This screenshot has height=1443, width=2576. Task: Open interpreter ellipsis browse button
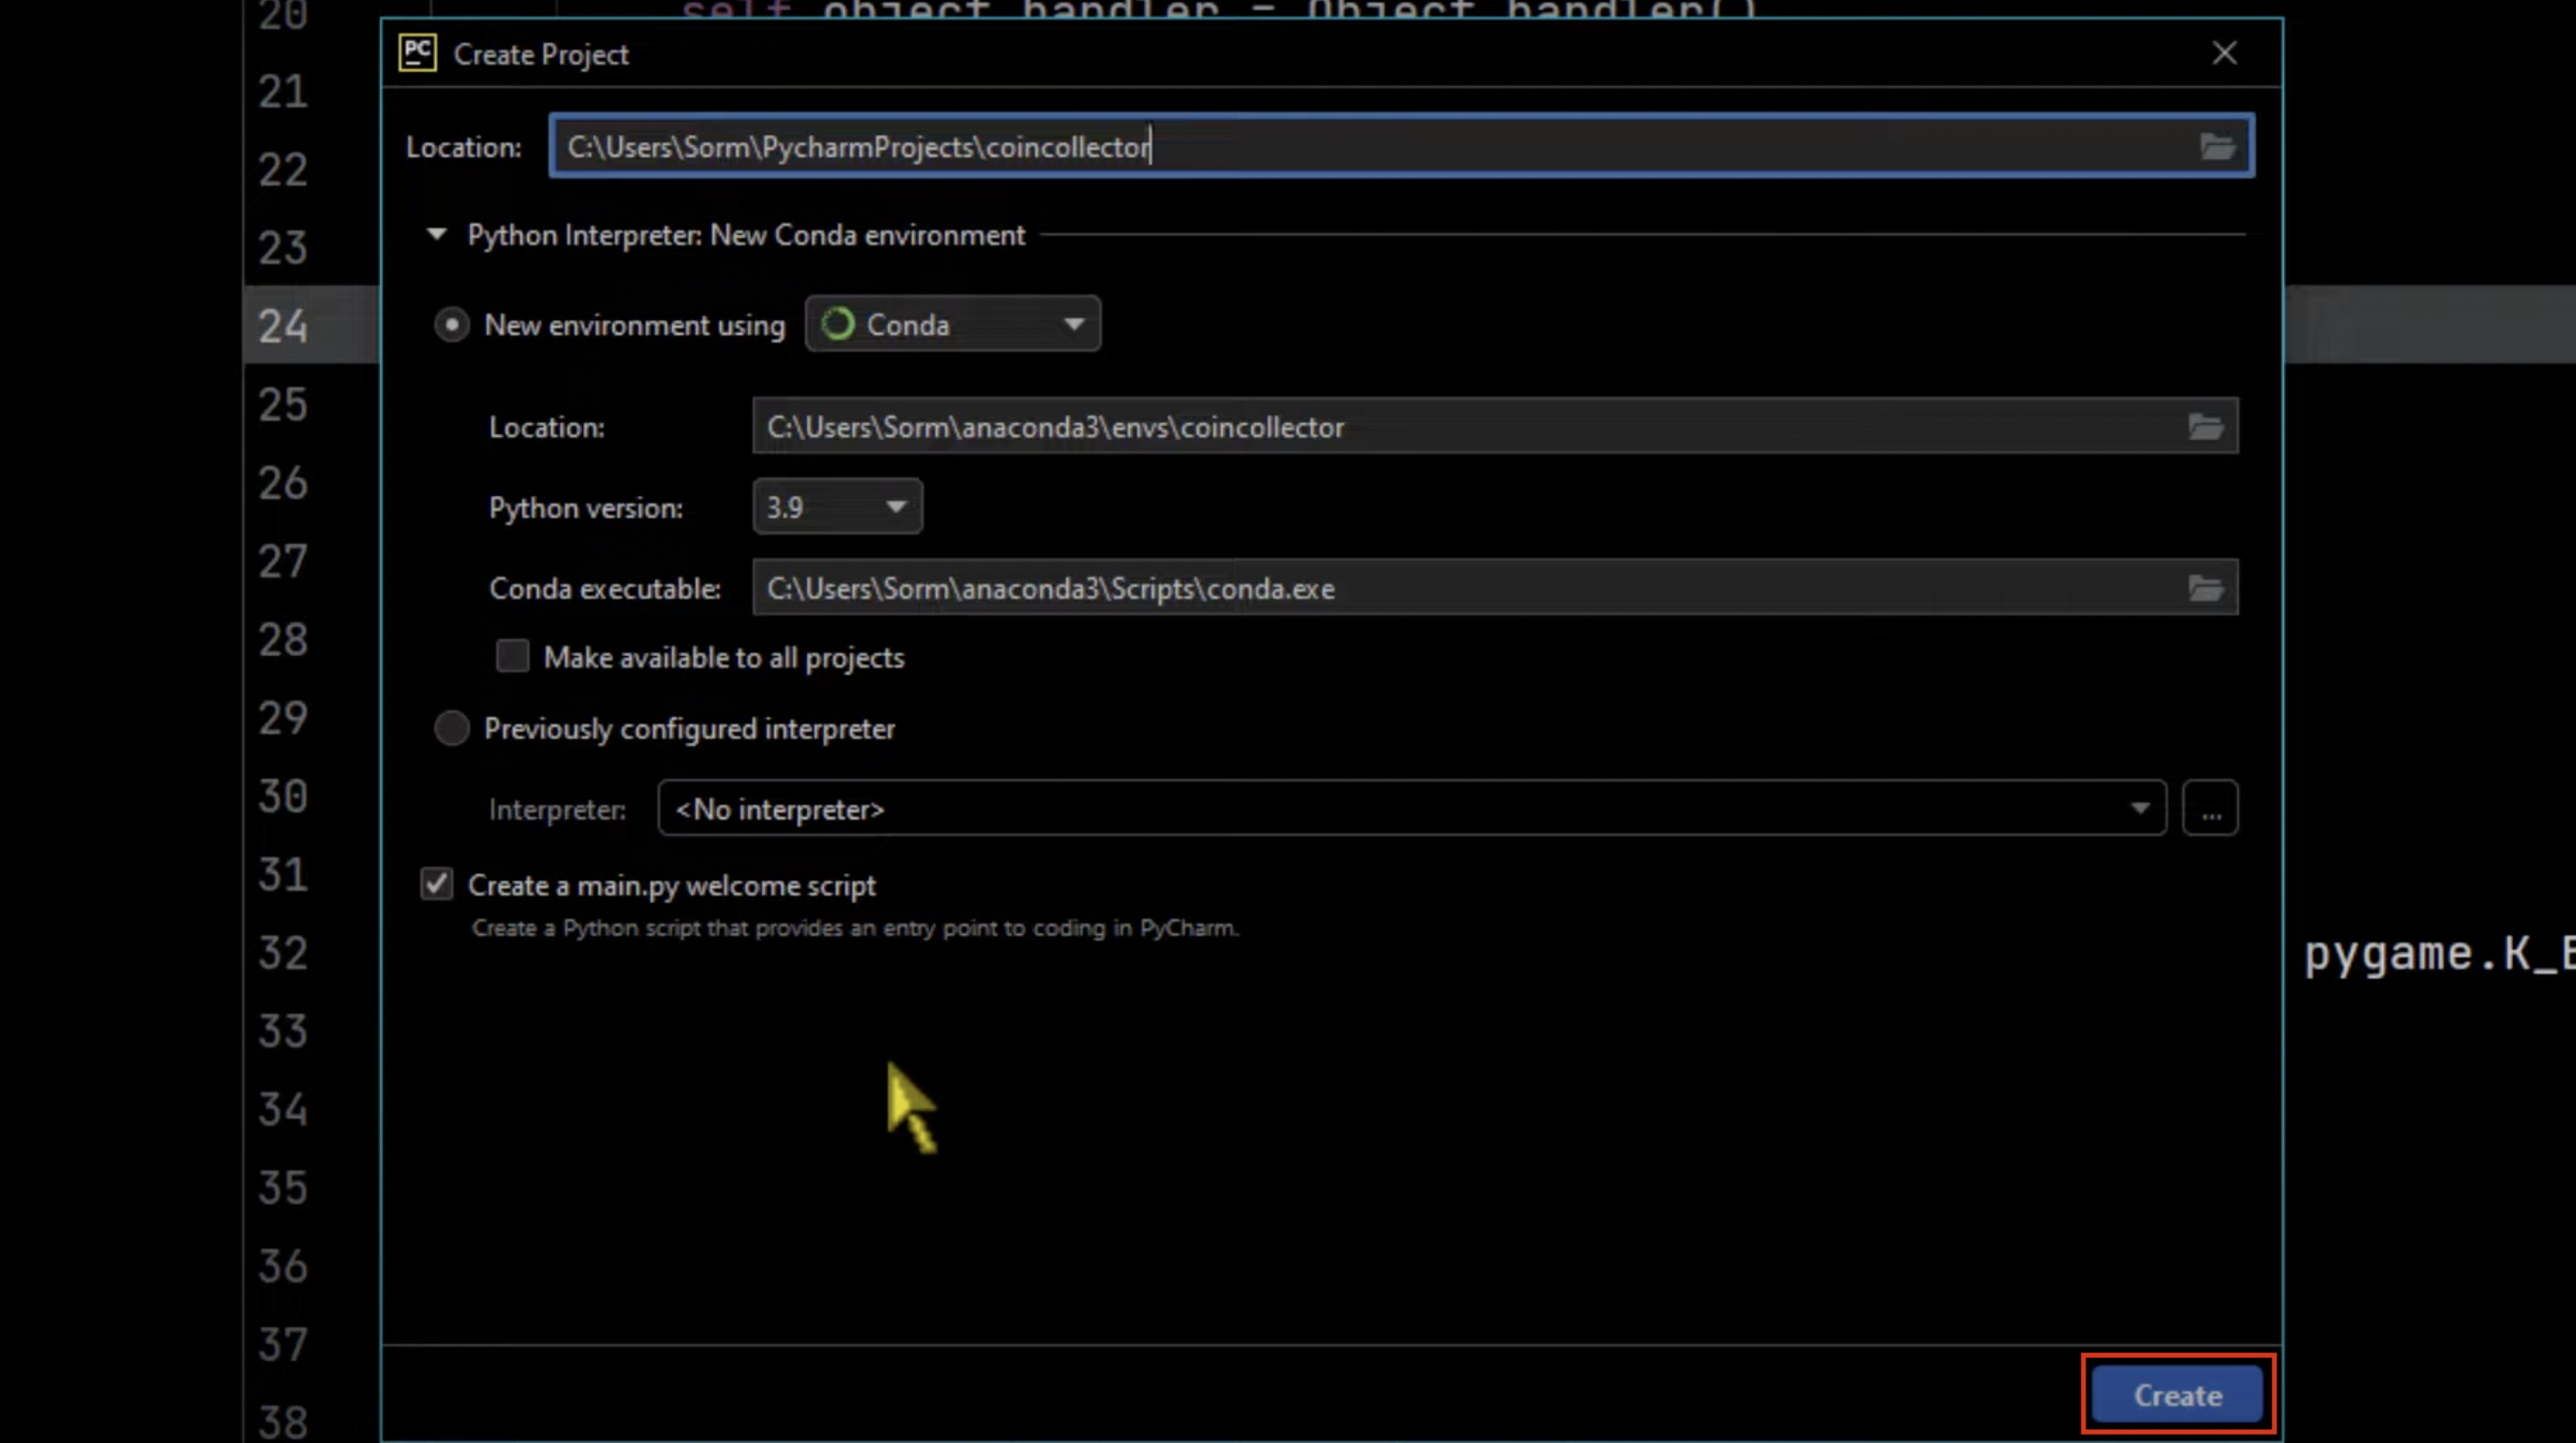point(2210,808)
